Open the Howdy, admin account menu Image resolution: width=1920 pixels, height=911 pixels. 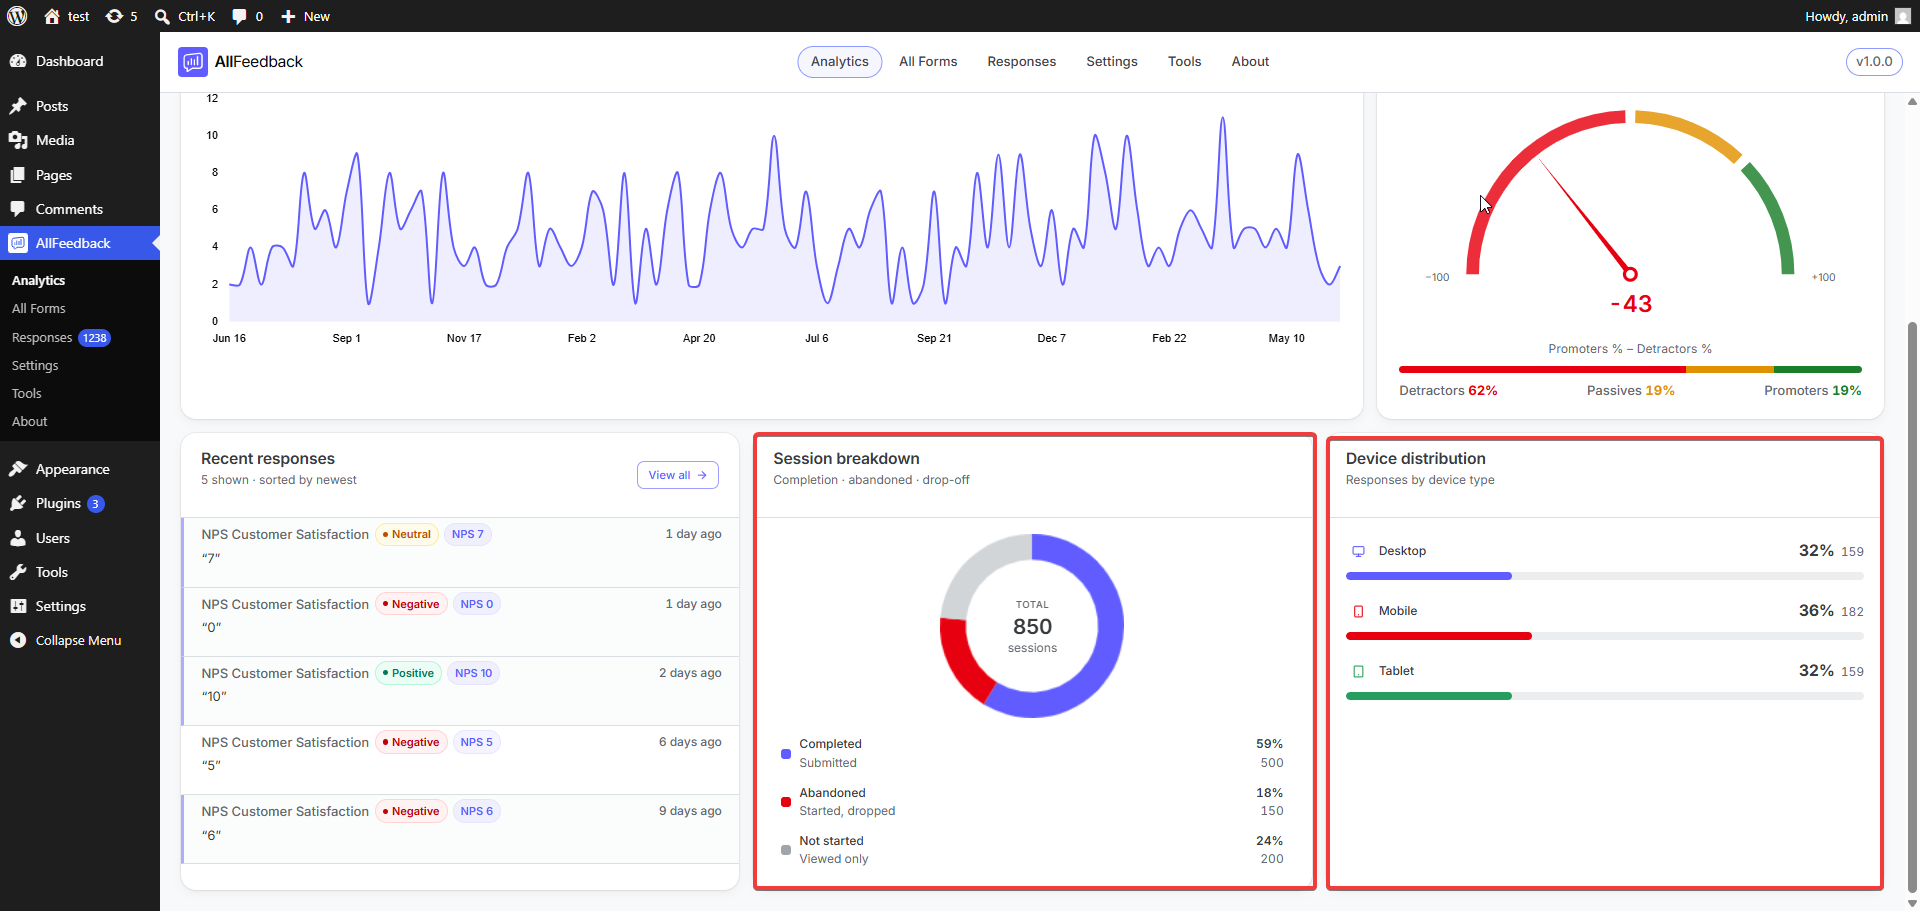(x=1857, y=16)
